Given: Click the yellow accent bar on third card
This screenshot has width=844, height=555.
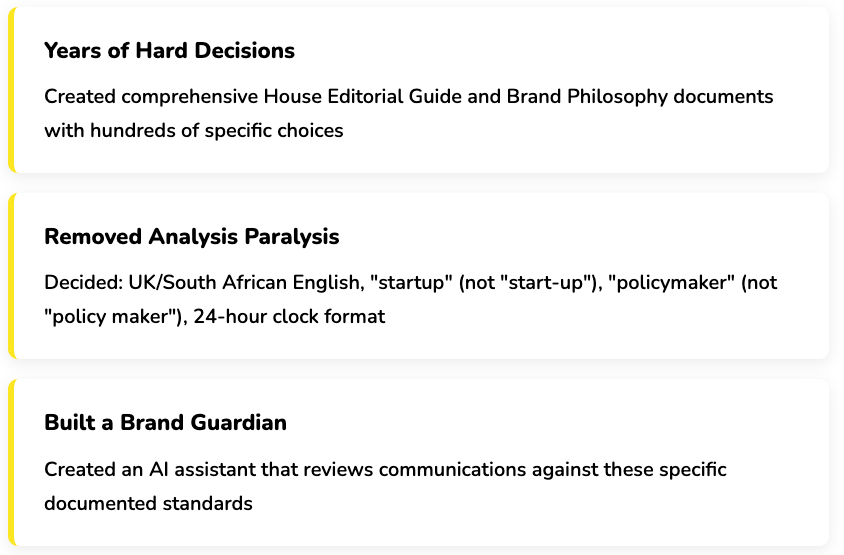Looking at the screenshot, I should [x=11, y=462].
